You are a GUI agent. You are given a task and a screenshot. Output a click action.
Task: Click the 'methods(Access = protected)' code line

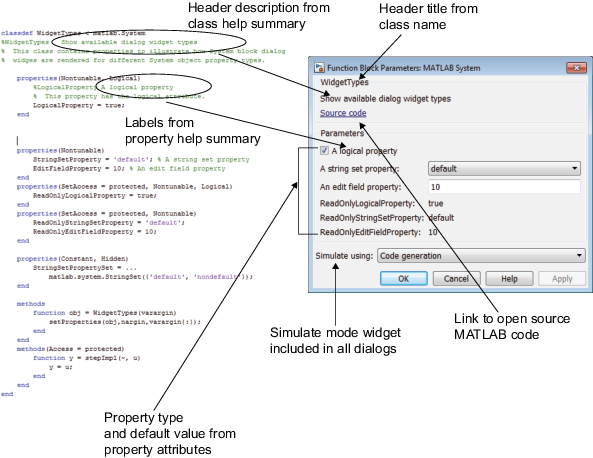click(70, 349)
